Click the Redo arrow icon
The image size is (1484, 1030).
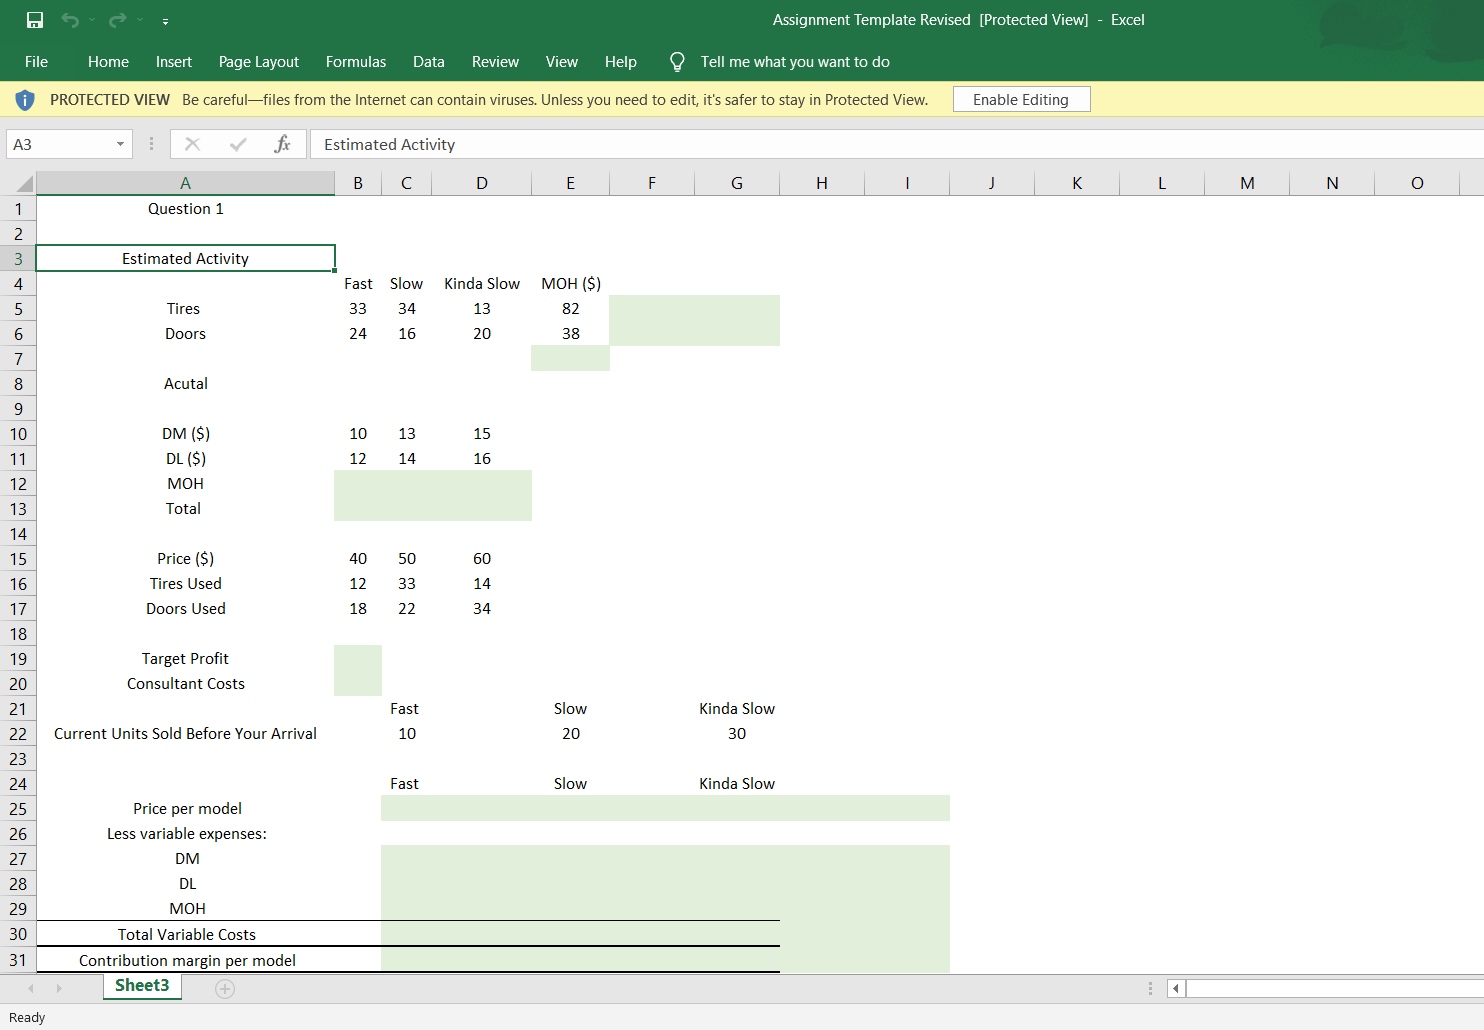tap(118, 20)
